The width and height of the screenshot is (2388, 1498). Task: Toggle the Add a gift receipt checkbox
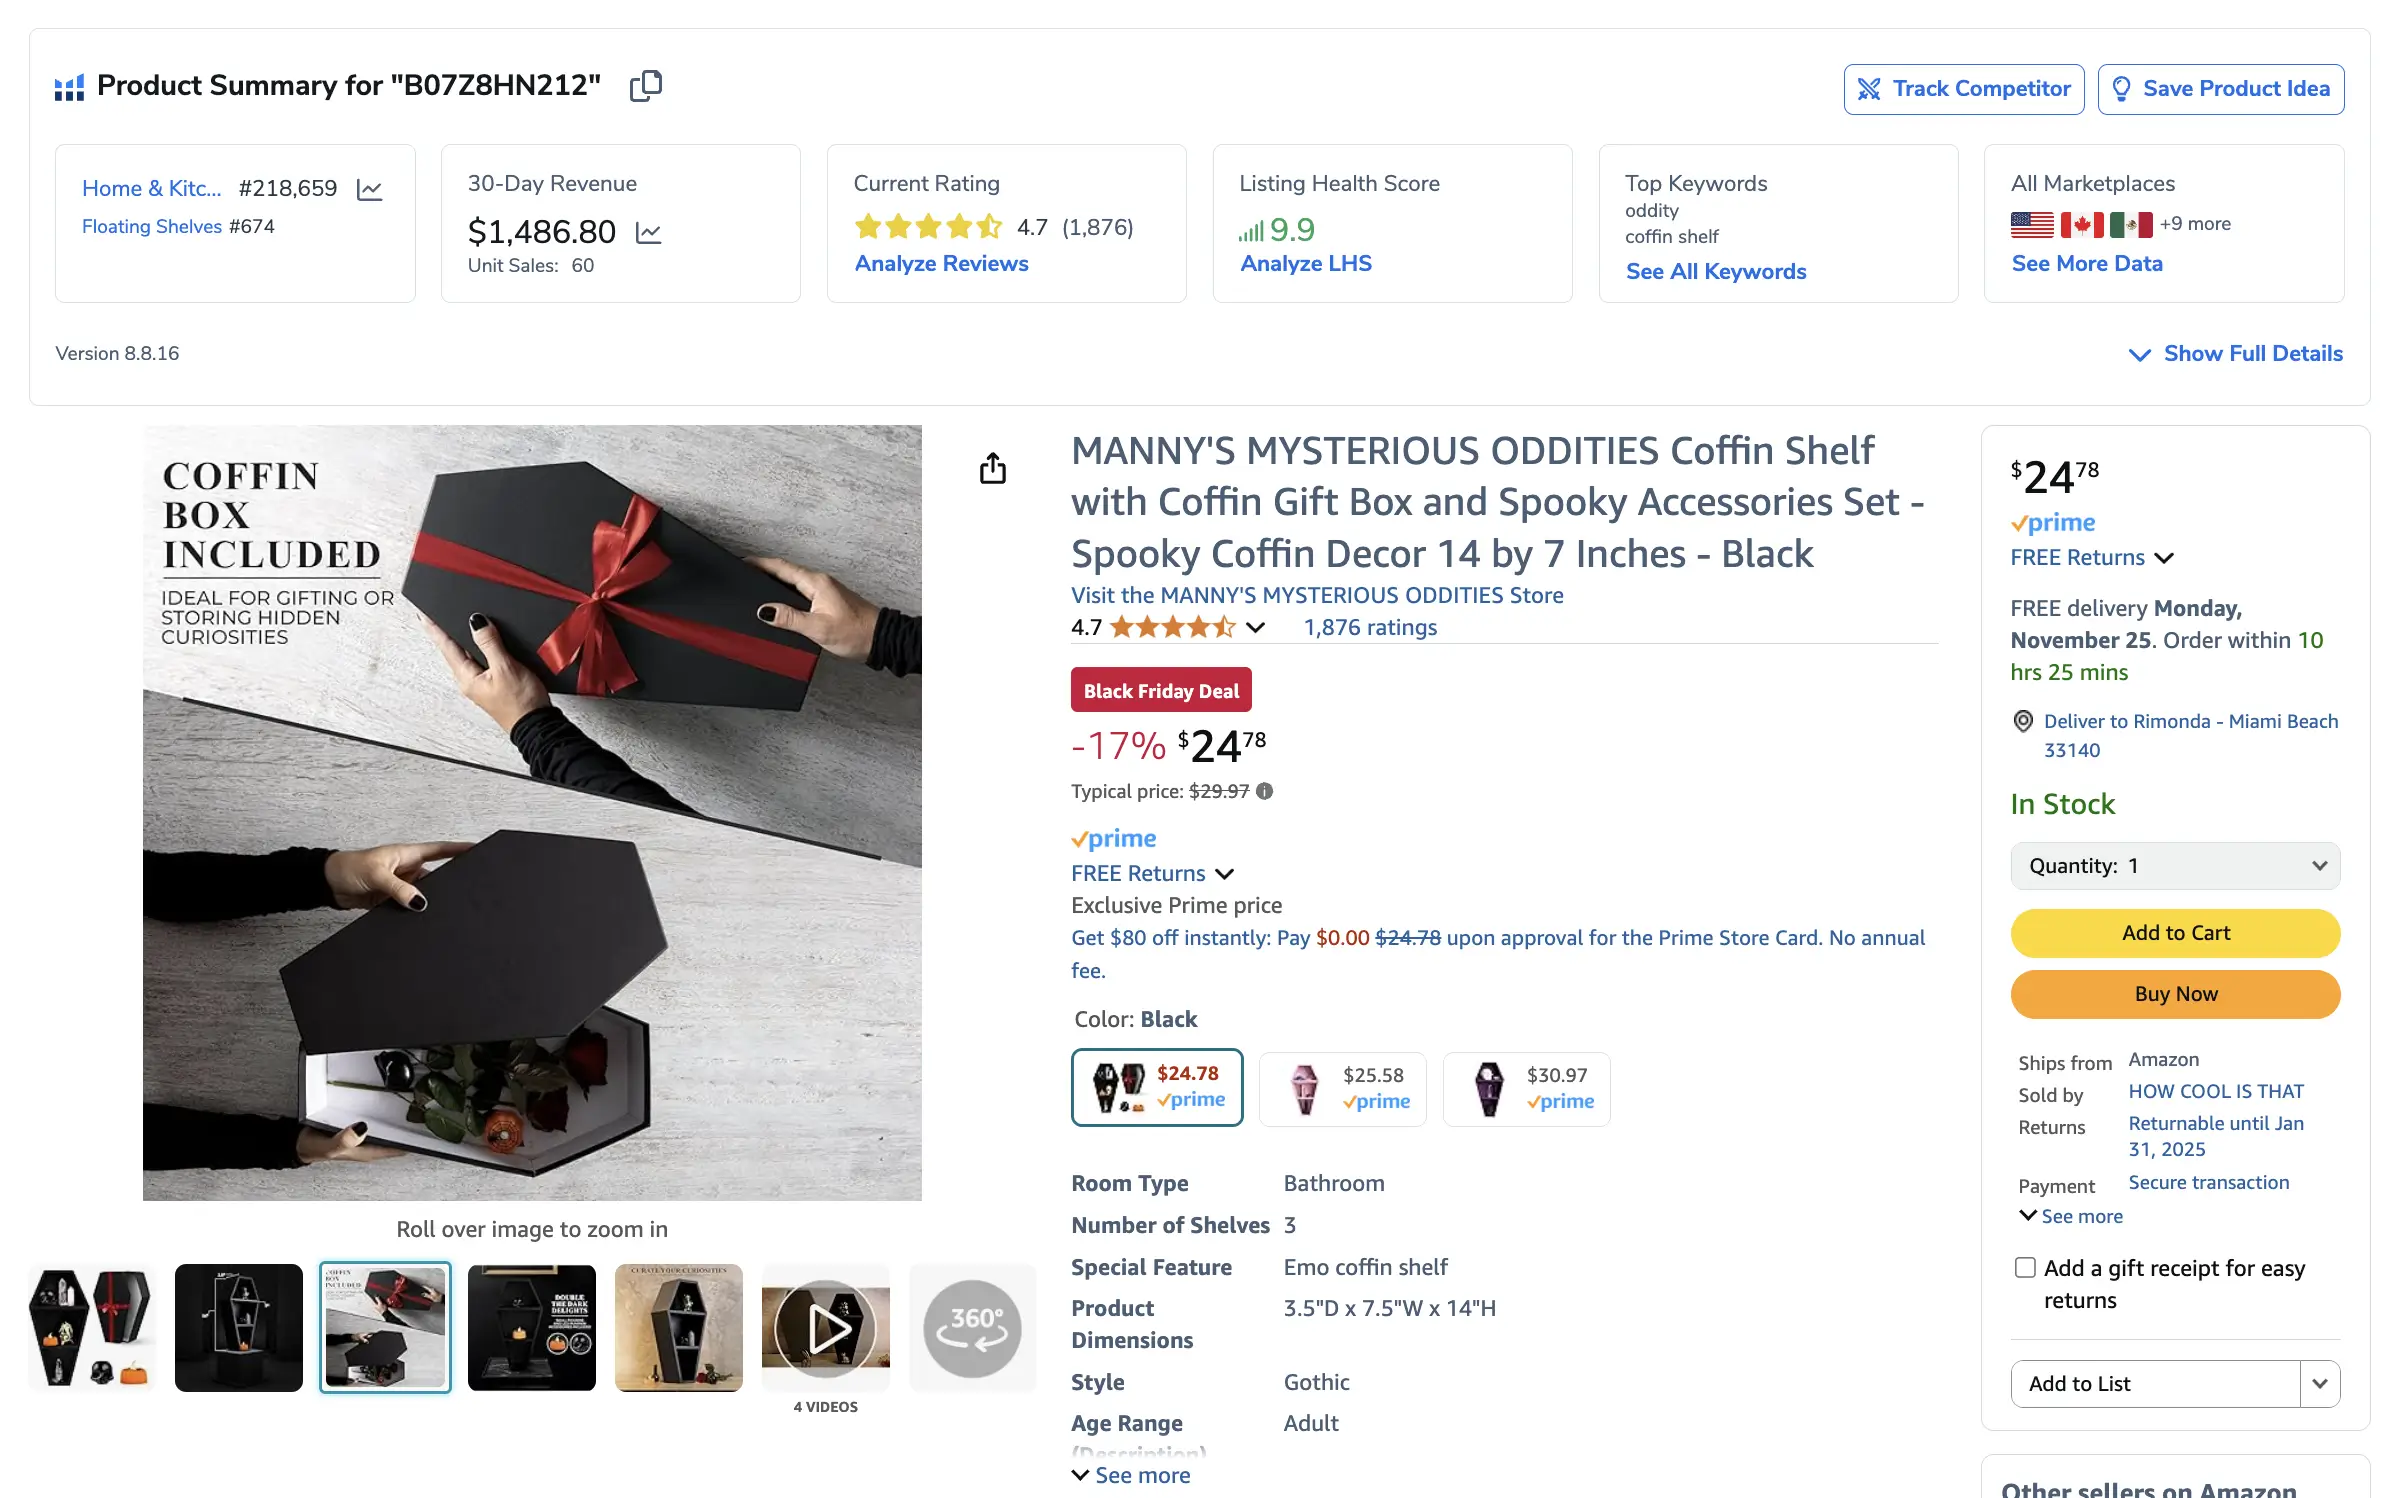(2022, 1267)
